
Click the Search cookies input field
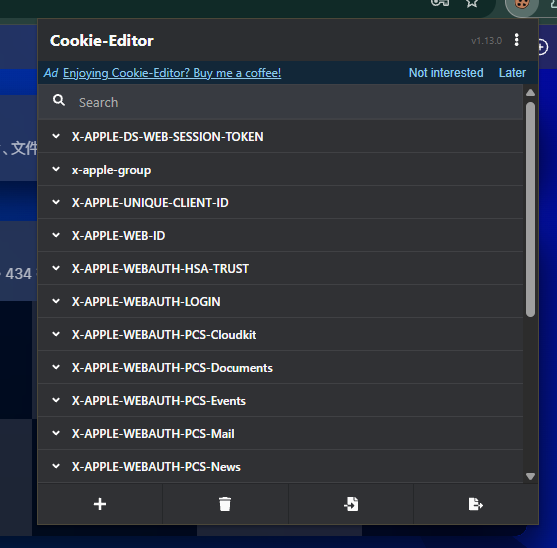click(x=280, y=102)
